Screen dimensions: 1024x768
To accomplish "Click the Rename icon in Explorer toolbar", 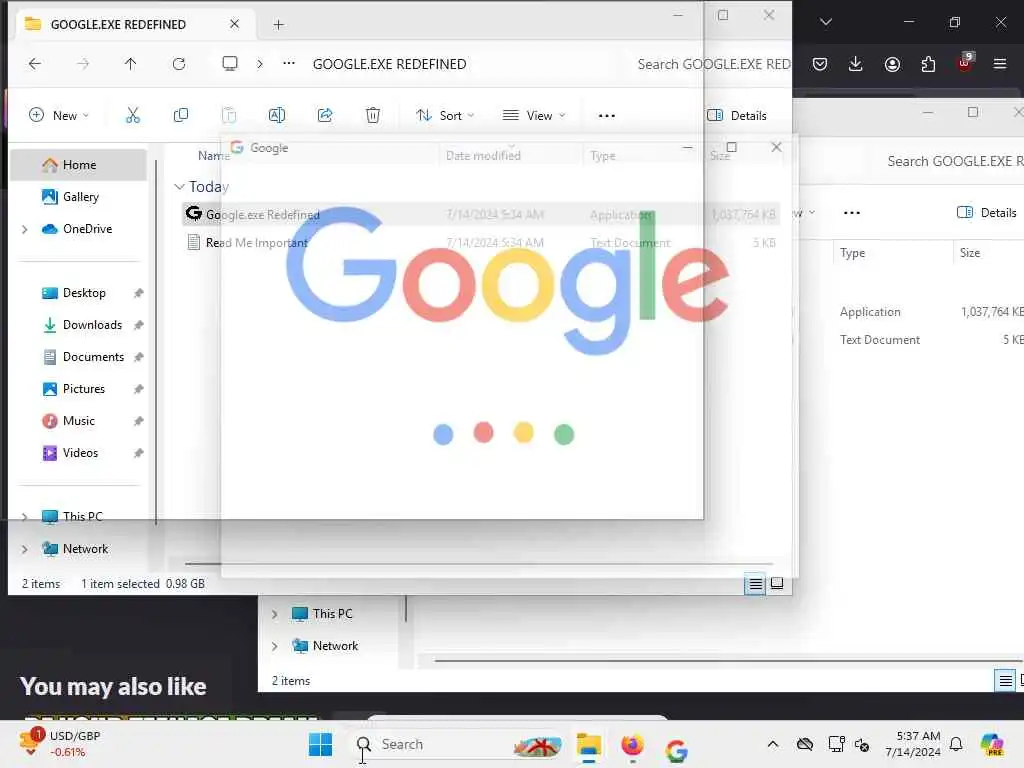I will click(277, 116).
